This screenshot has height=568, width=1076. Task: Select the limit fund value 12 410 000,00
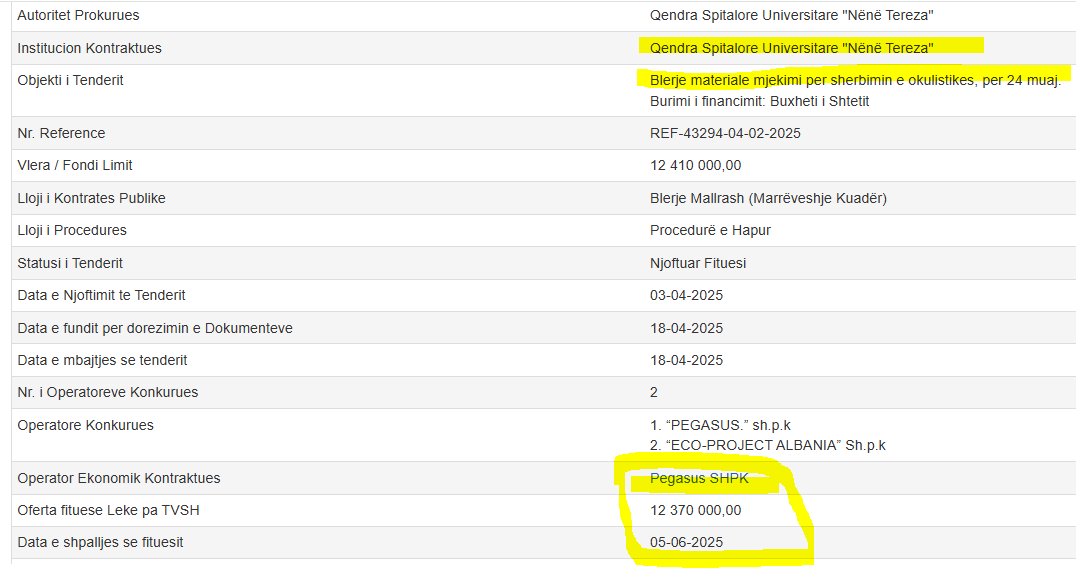pos(695,165)
